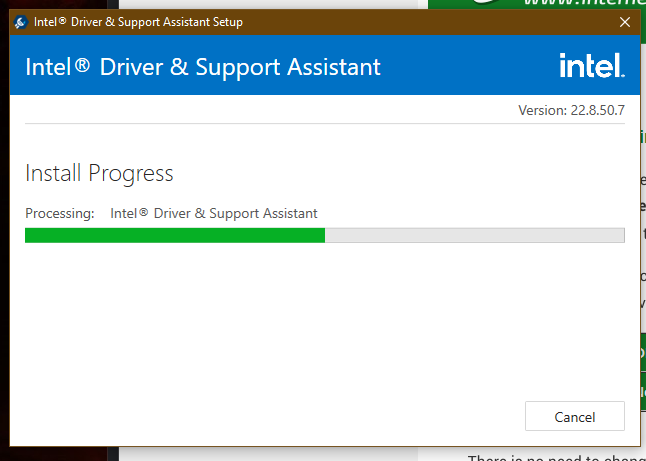The image size is (646, 461).
Task: Cancel the installation
Action: click(x=574, y=417)
